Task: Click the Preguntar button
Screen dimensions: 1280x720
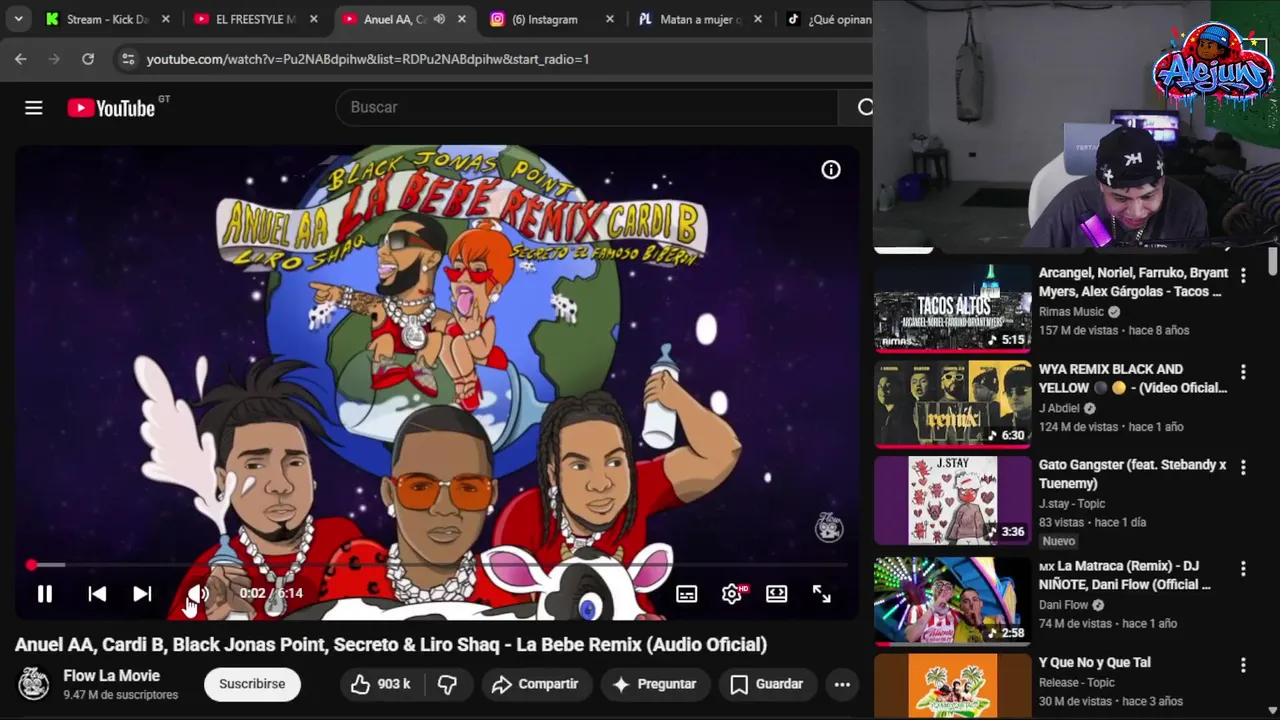Action: pos(654,684)
